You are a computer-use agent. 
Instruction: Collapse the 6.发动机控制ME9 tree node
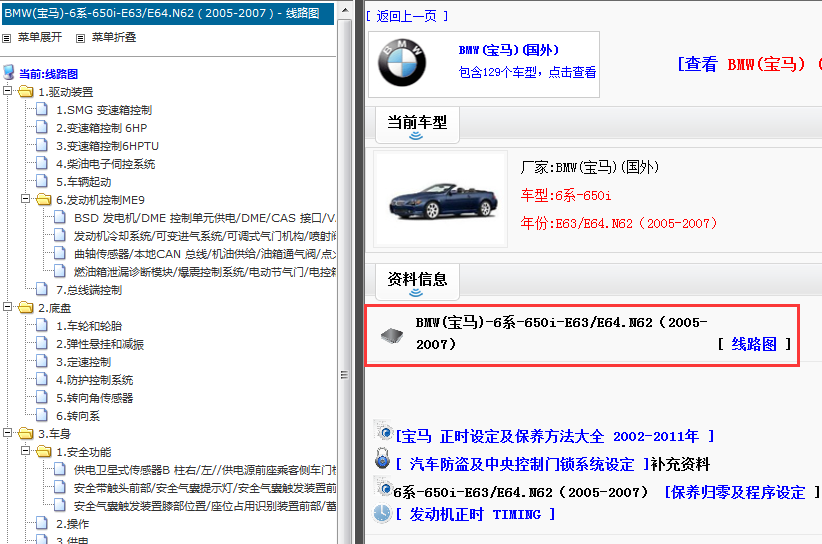click(25, 199)
